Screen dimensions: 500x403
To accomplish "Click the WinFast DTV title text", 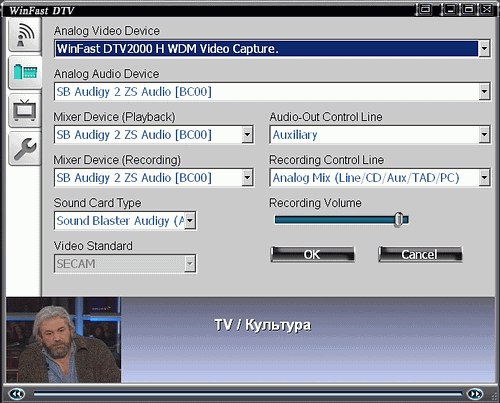I will point(41,10).
